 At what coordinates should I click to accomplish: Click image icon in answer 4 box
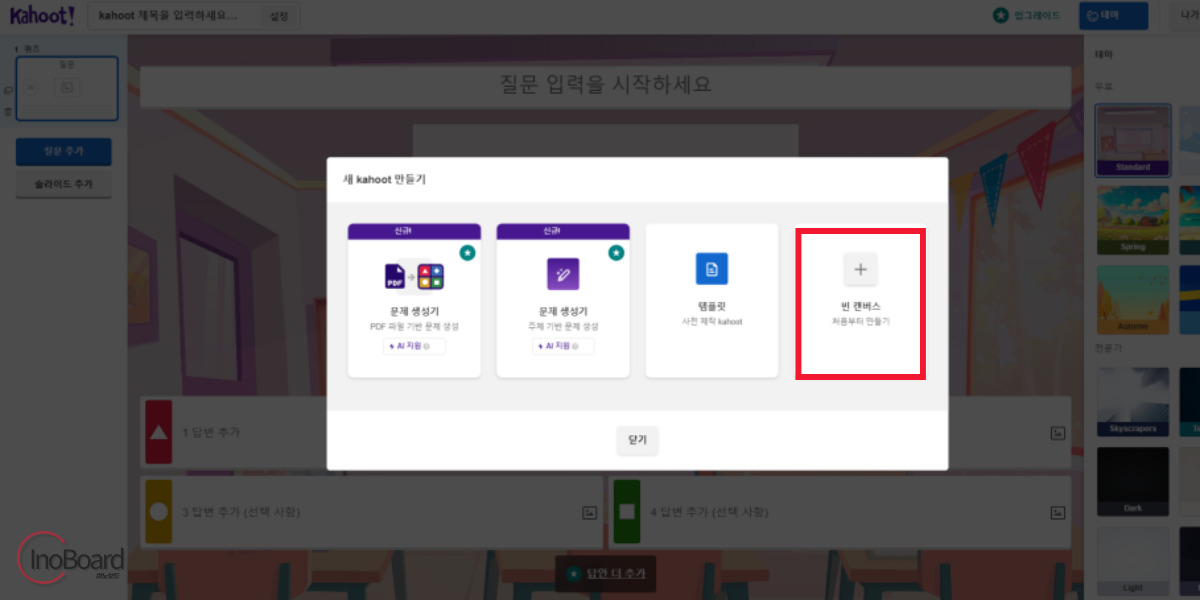click(1057, 512)
